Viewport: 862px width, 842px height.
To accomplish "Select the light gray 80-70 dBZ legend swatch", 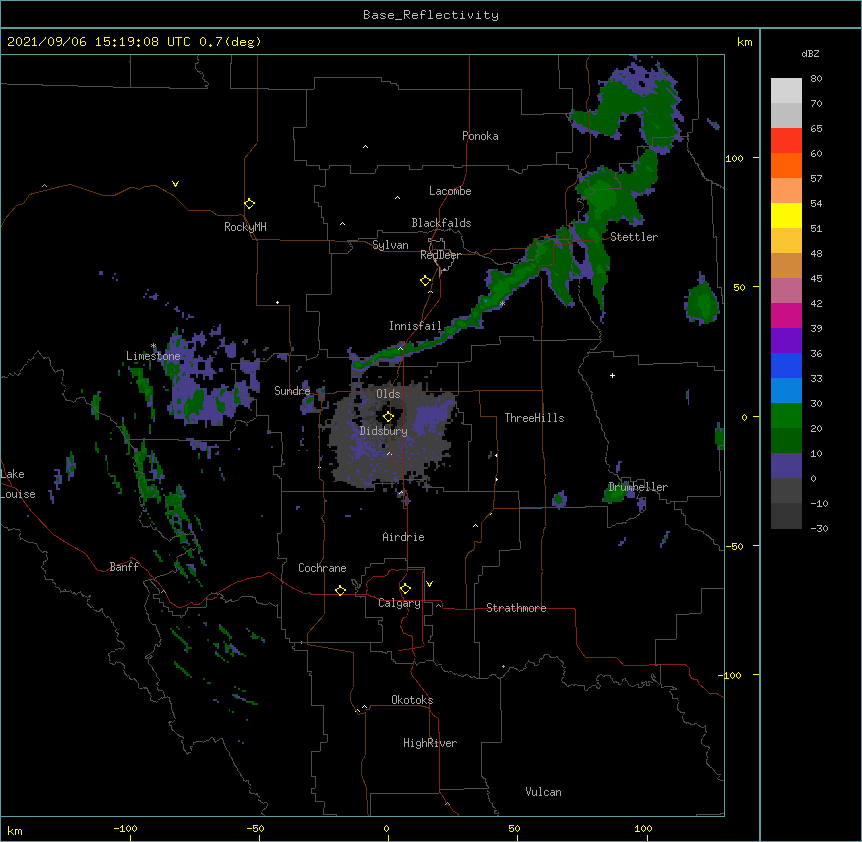I will 786,91.
